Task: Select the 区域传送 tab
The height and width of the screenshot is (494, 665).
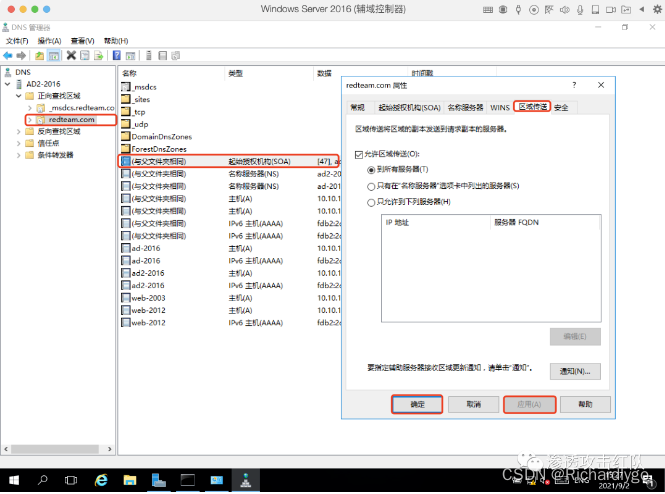Action: [x=533, y=106]
